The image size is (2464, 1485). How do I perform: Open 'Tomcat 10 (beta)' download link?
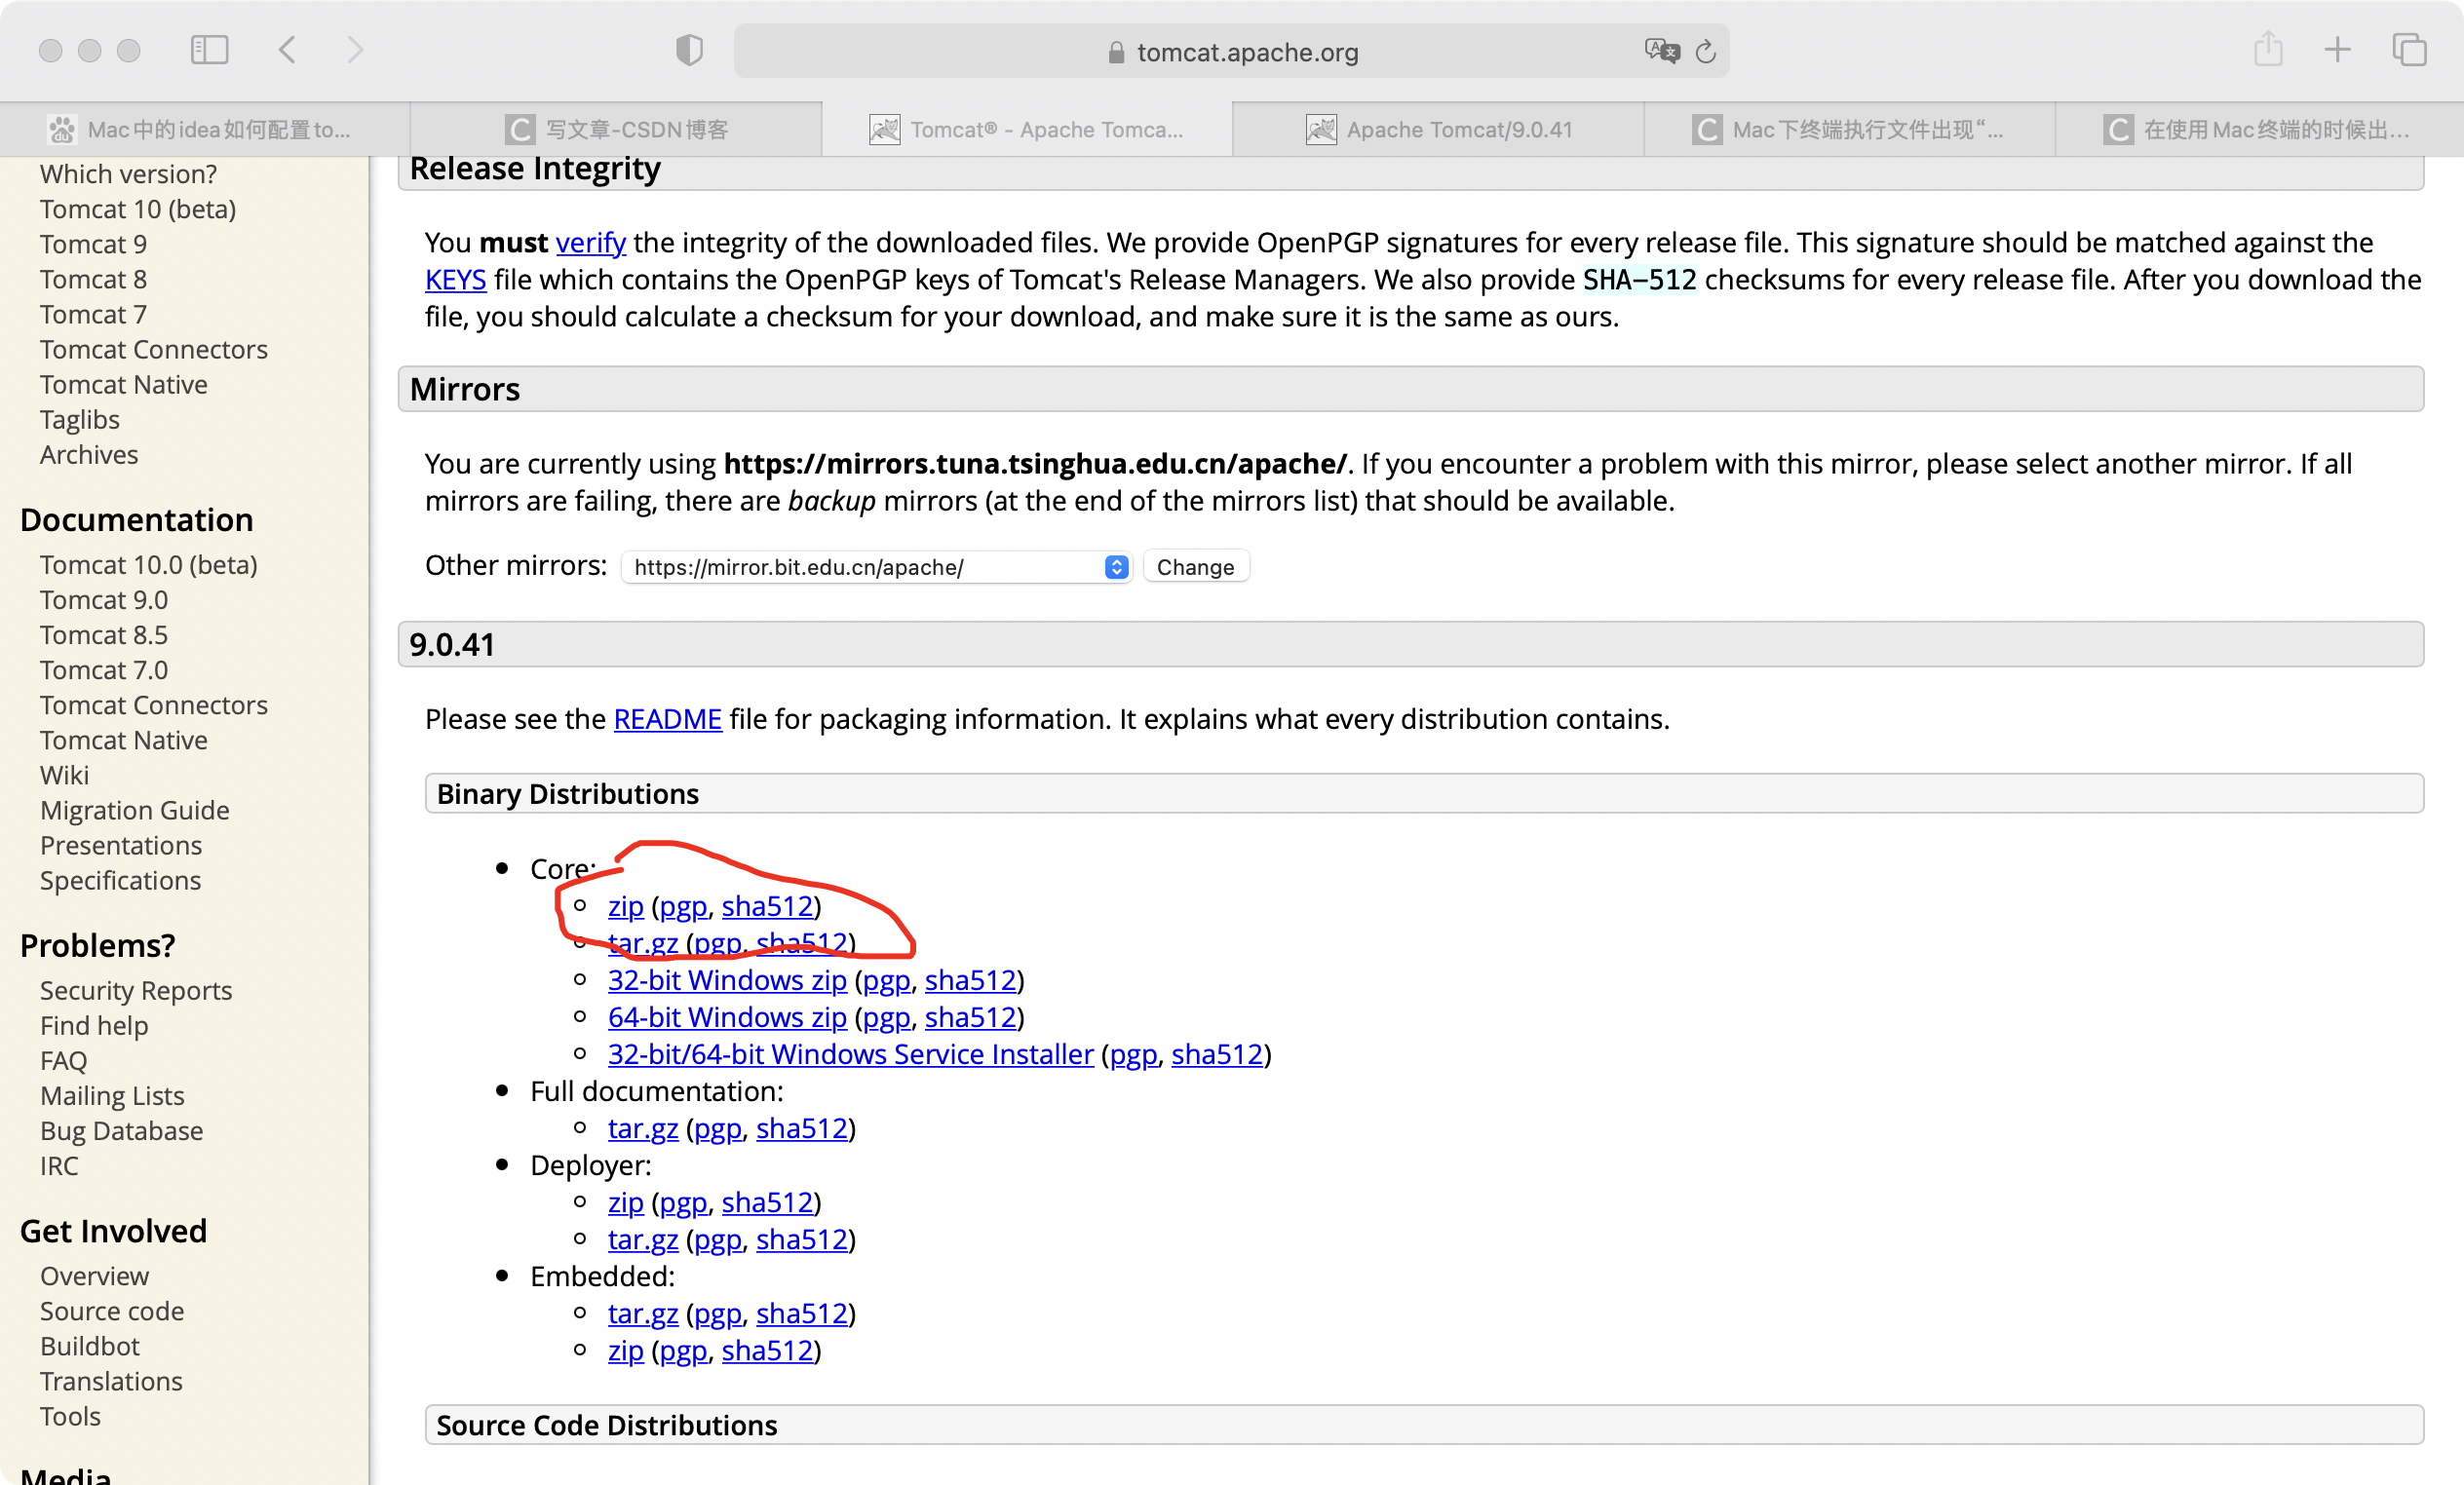[138, 209]
